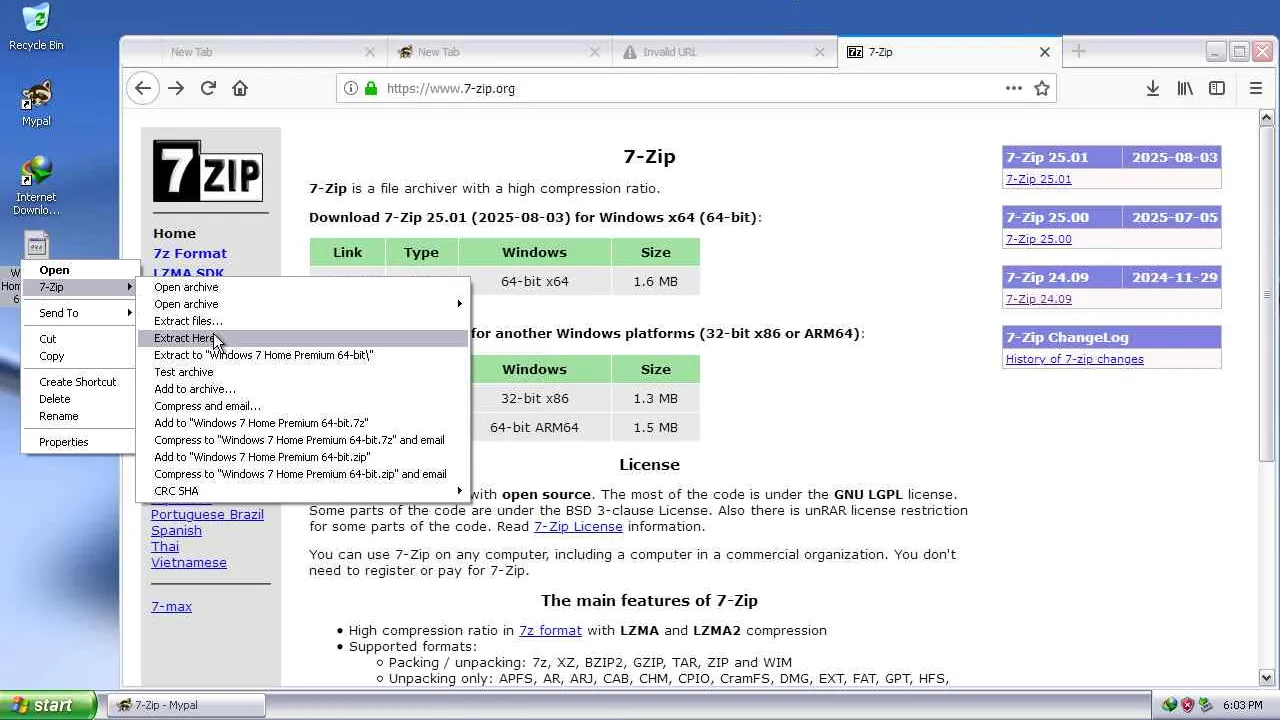Click the Start button on the taskbar
Screen dimensions: 1280x720
(x=48, y=705)
